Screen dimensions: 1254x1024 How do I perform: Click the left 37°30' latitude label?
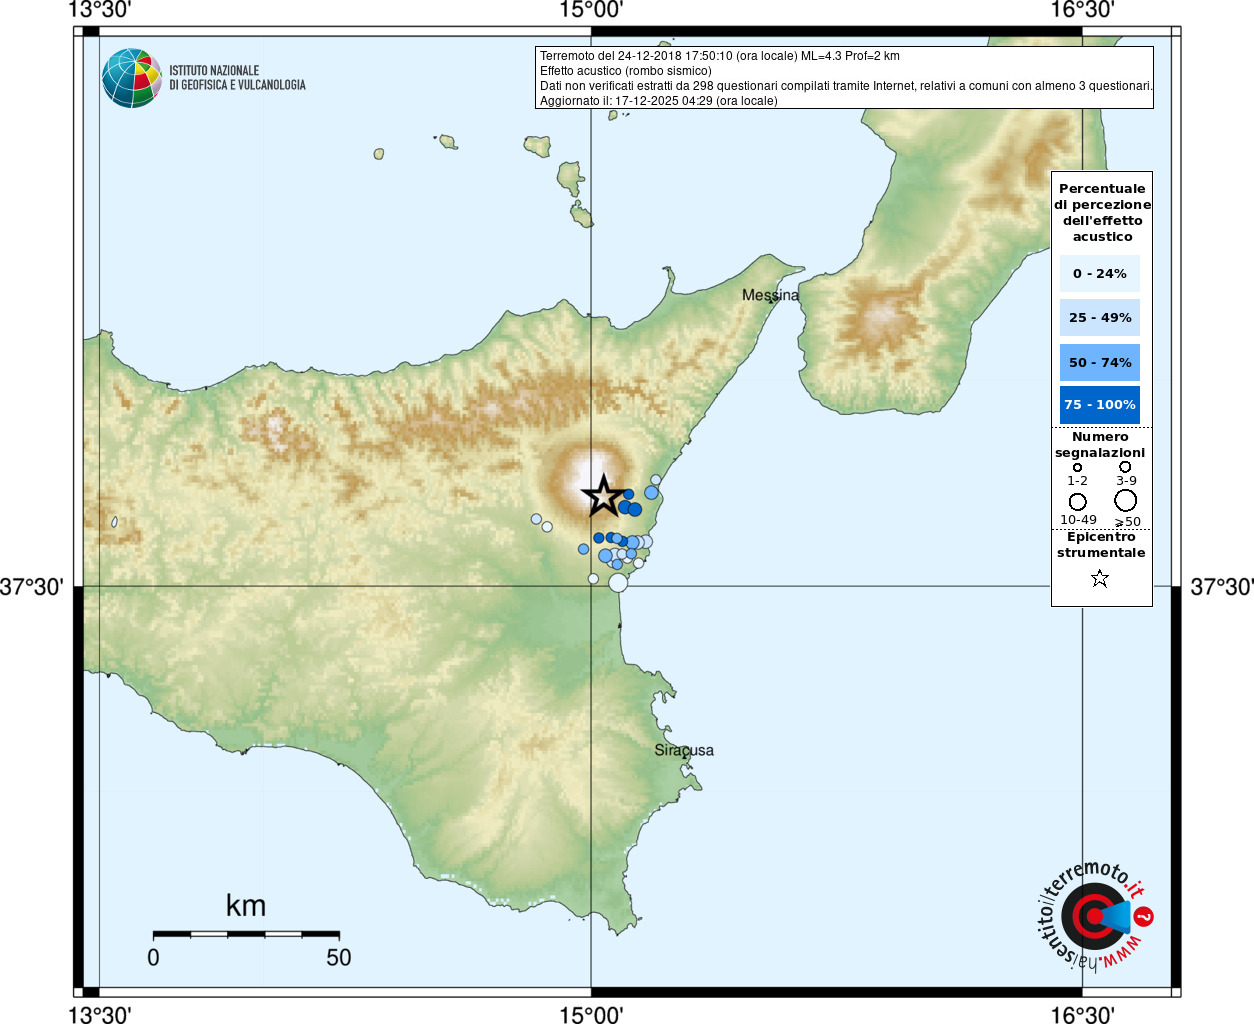[32, 587]
